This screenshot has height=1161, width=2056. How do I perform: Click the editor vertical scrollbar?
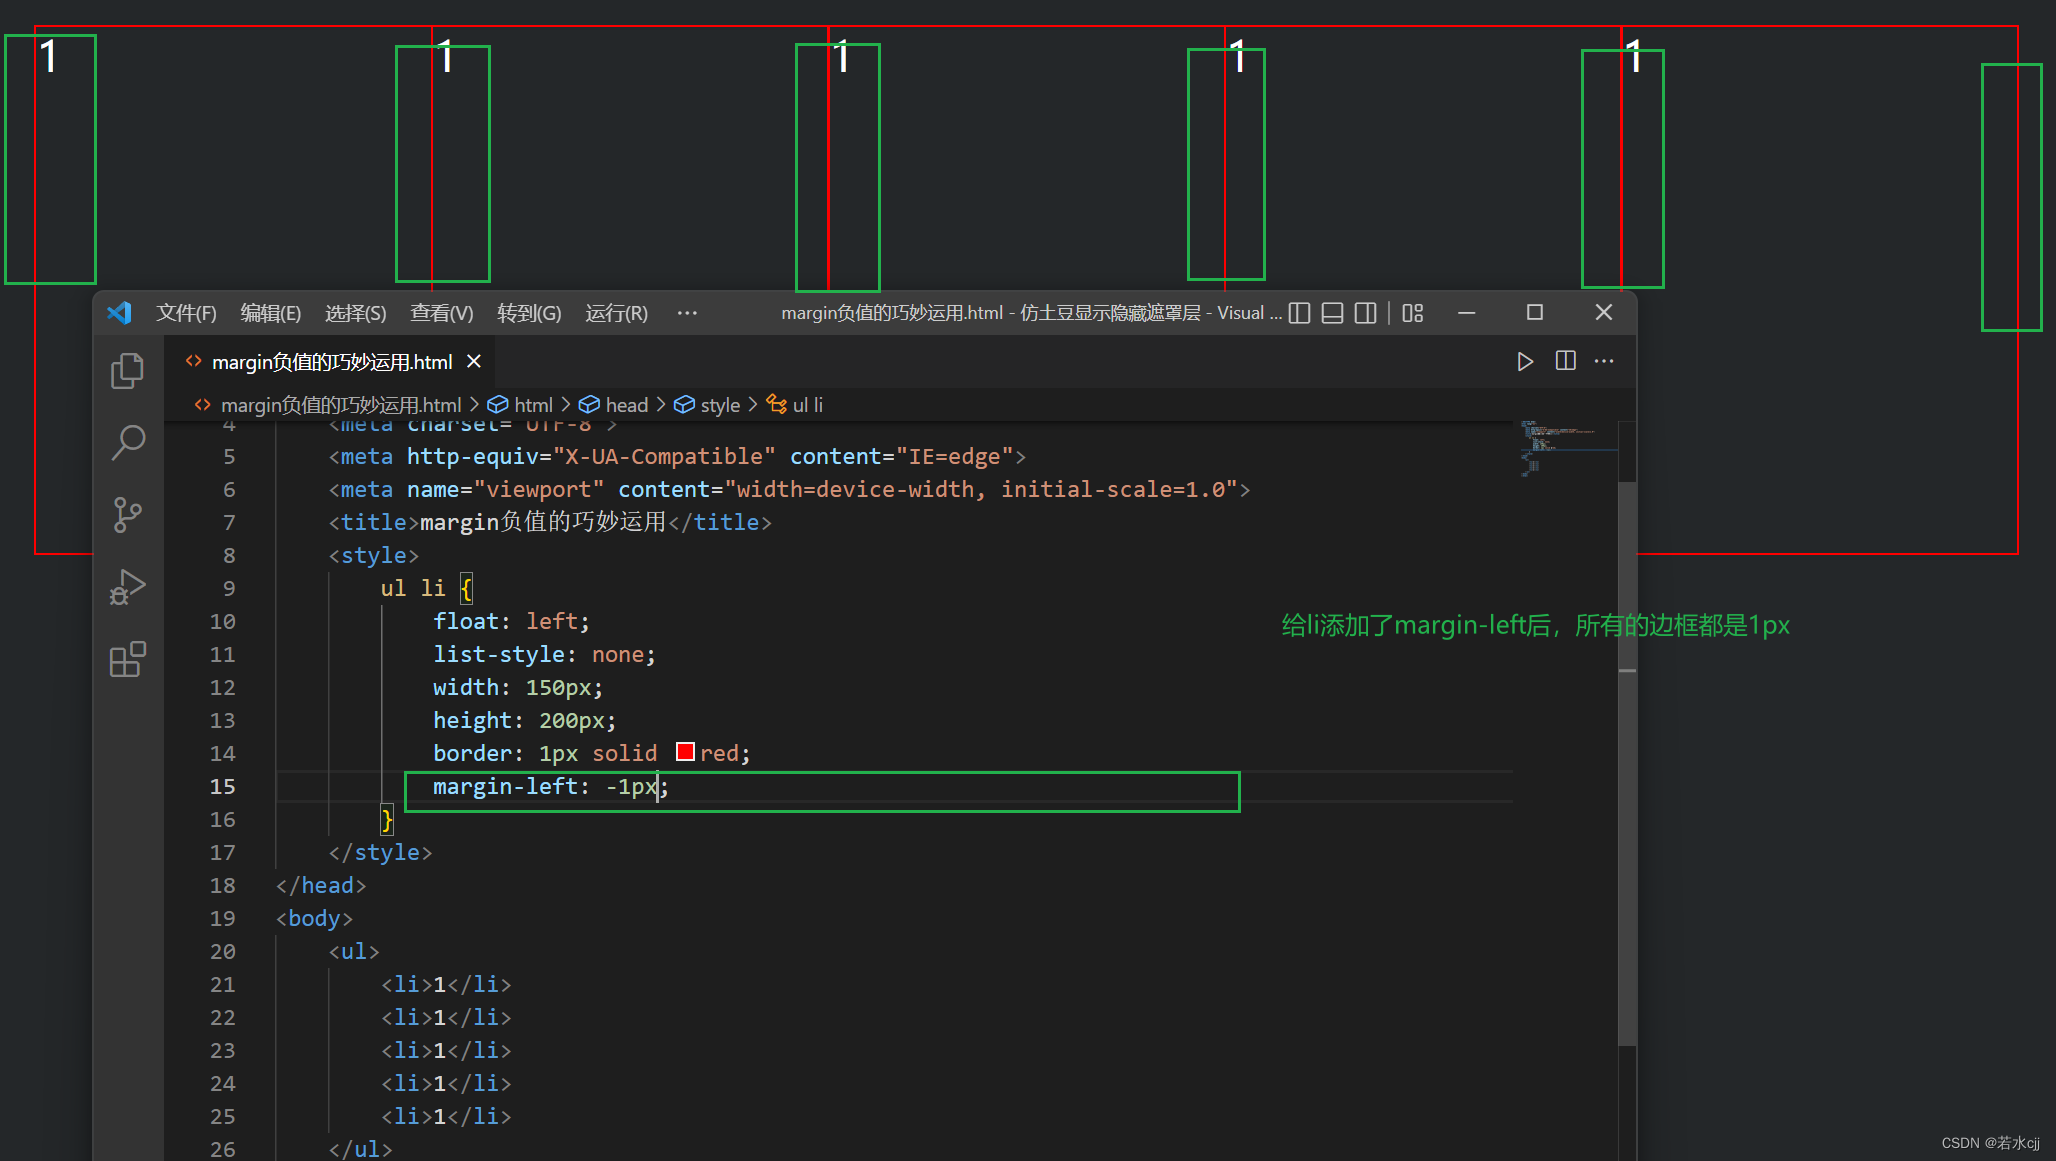(x=1627, y=765)
